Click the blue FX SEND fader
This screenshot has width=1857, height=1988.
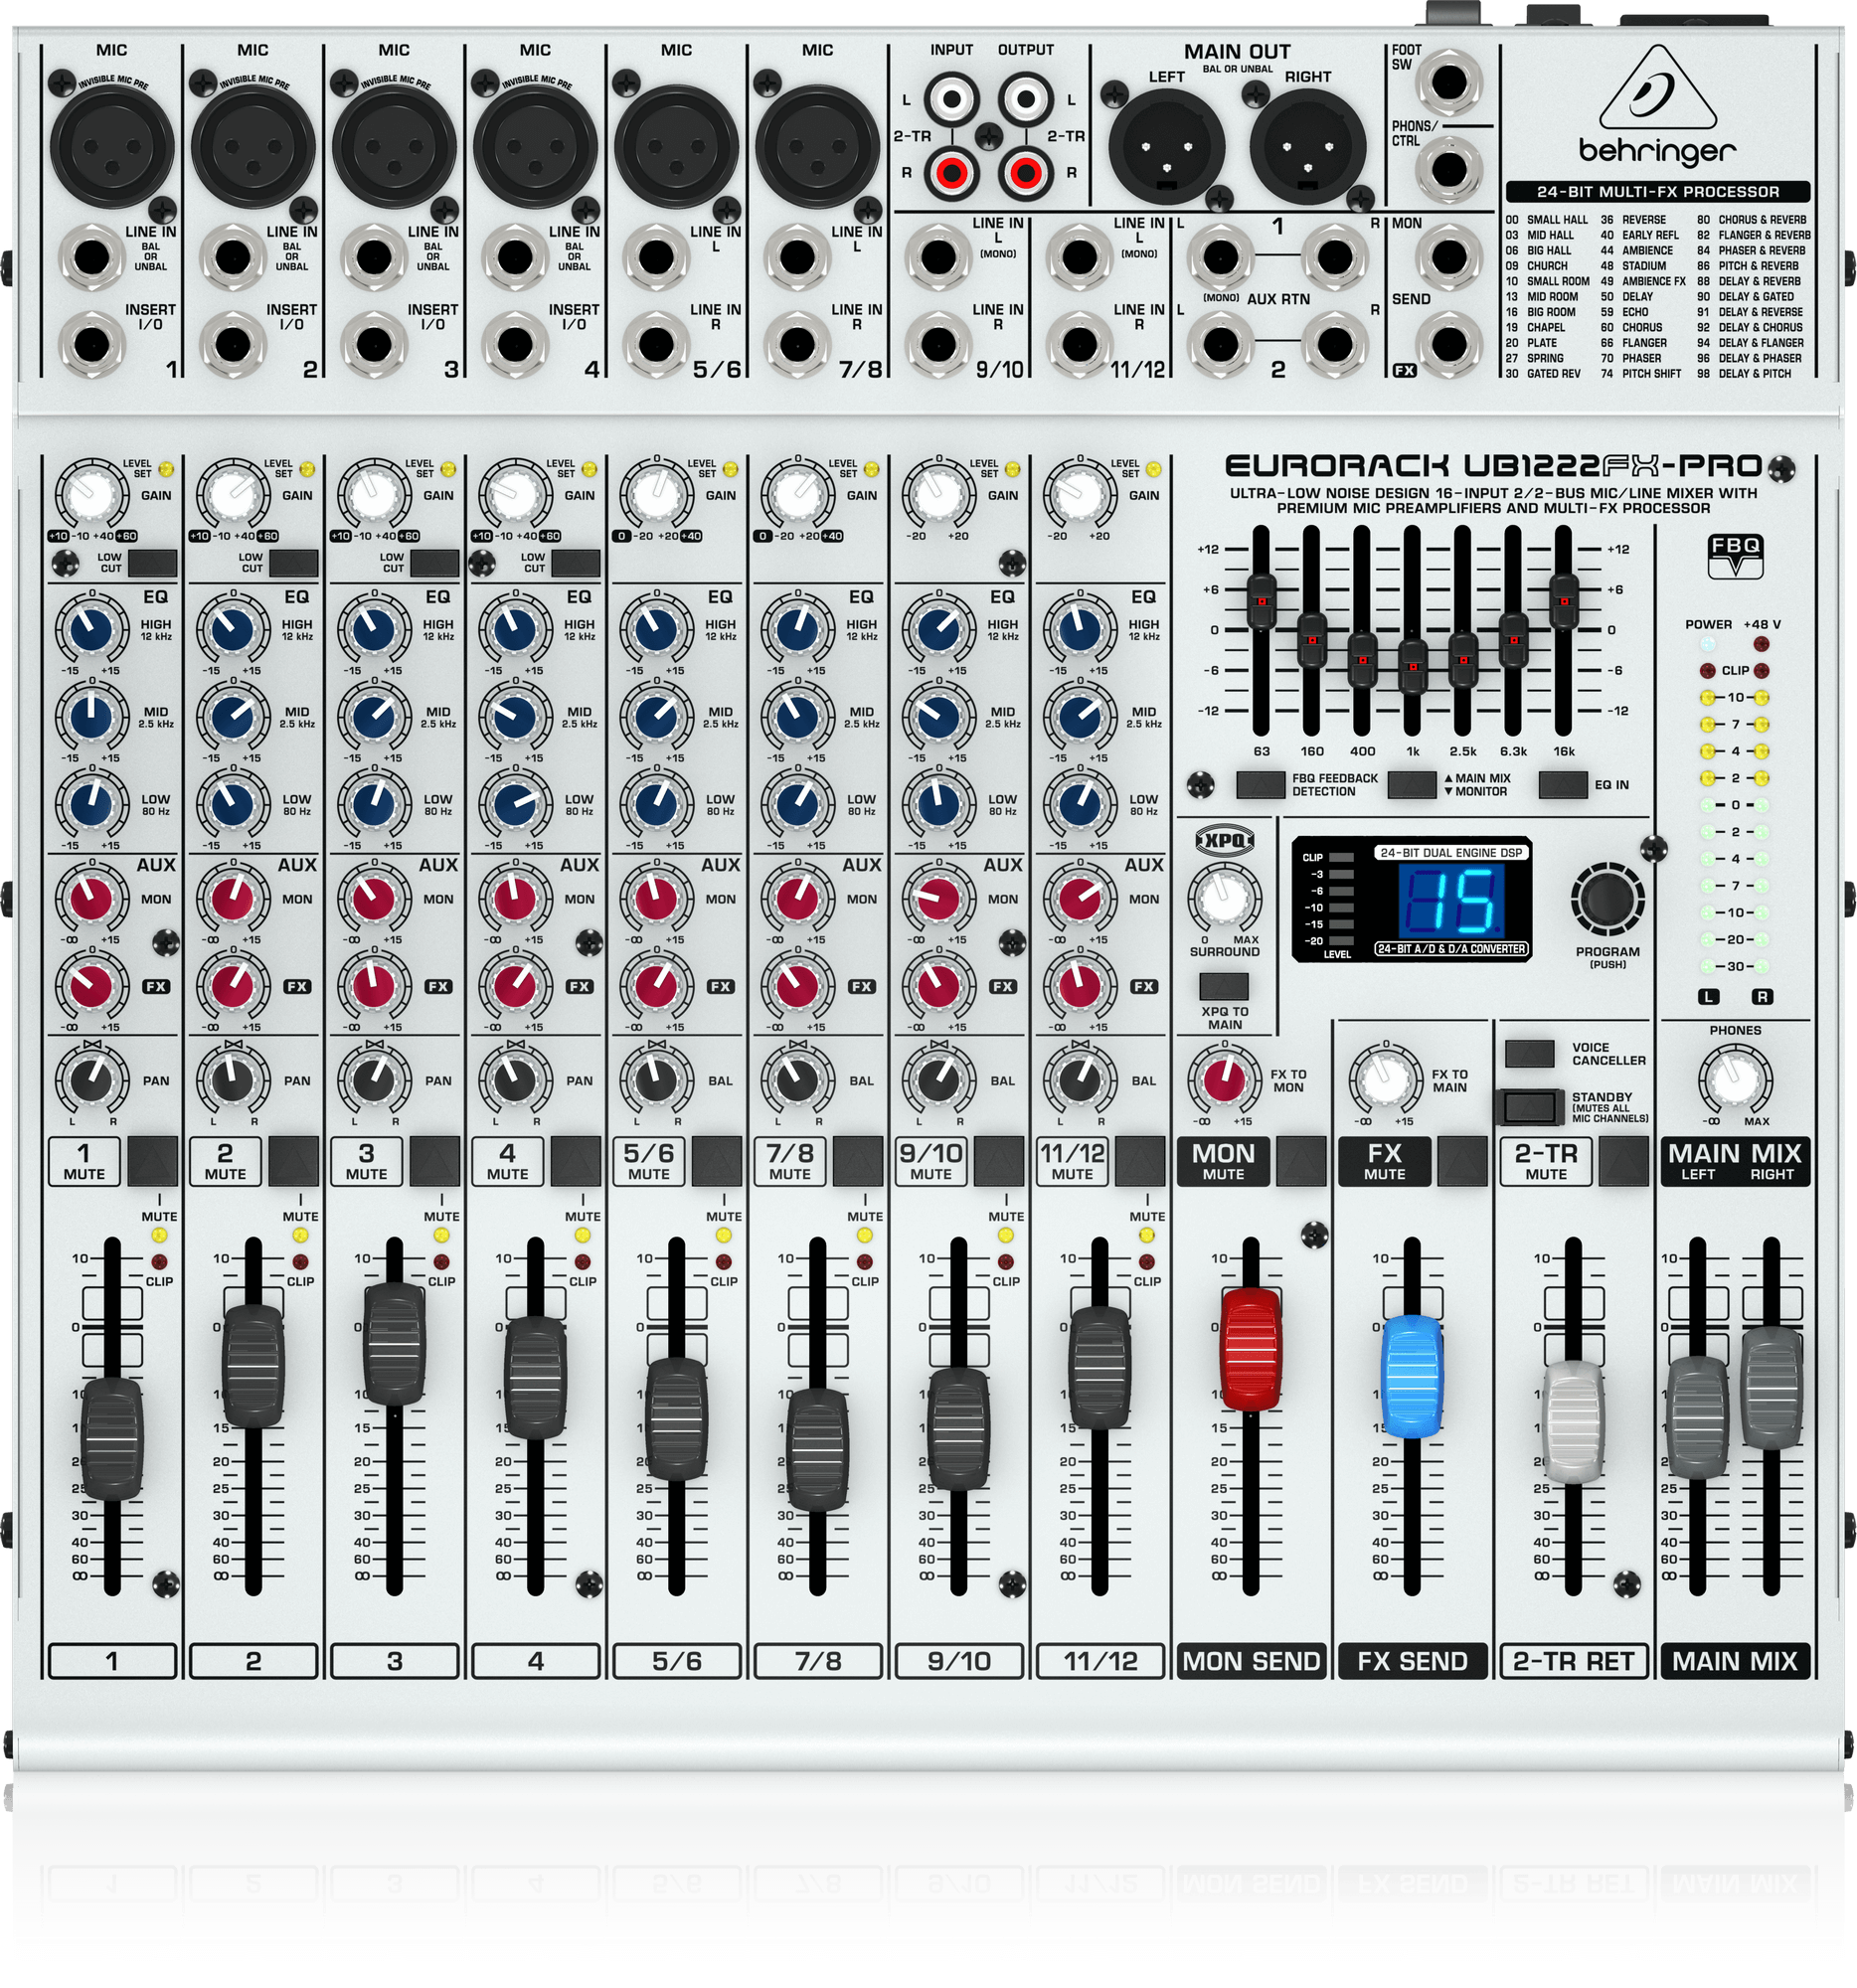1412,1377
